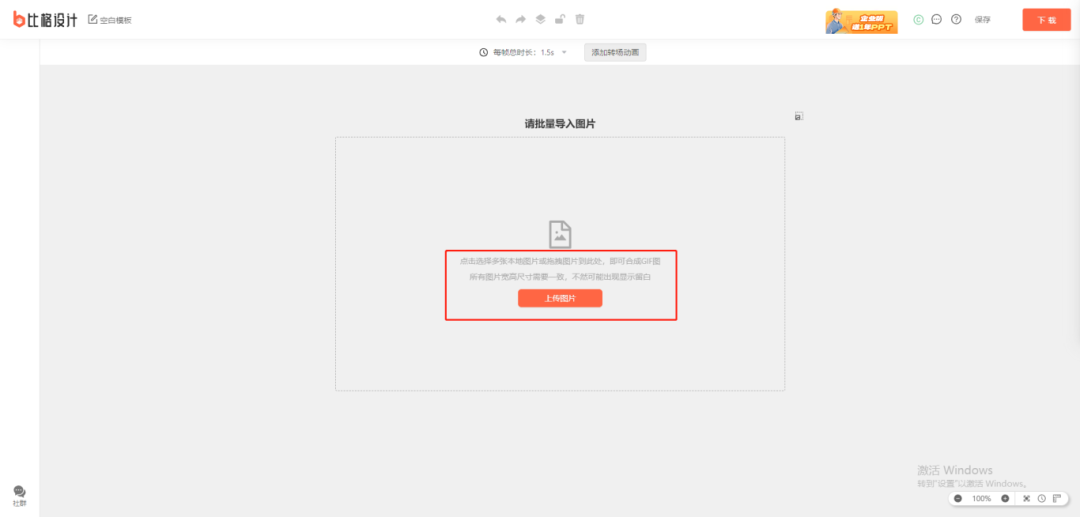Click the green copyright circle icon
The image size is (1080, 517).
pyautogui.click(x=919, y=19)
